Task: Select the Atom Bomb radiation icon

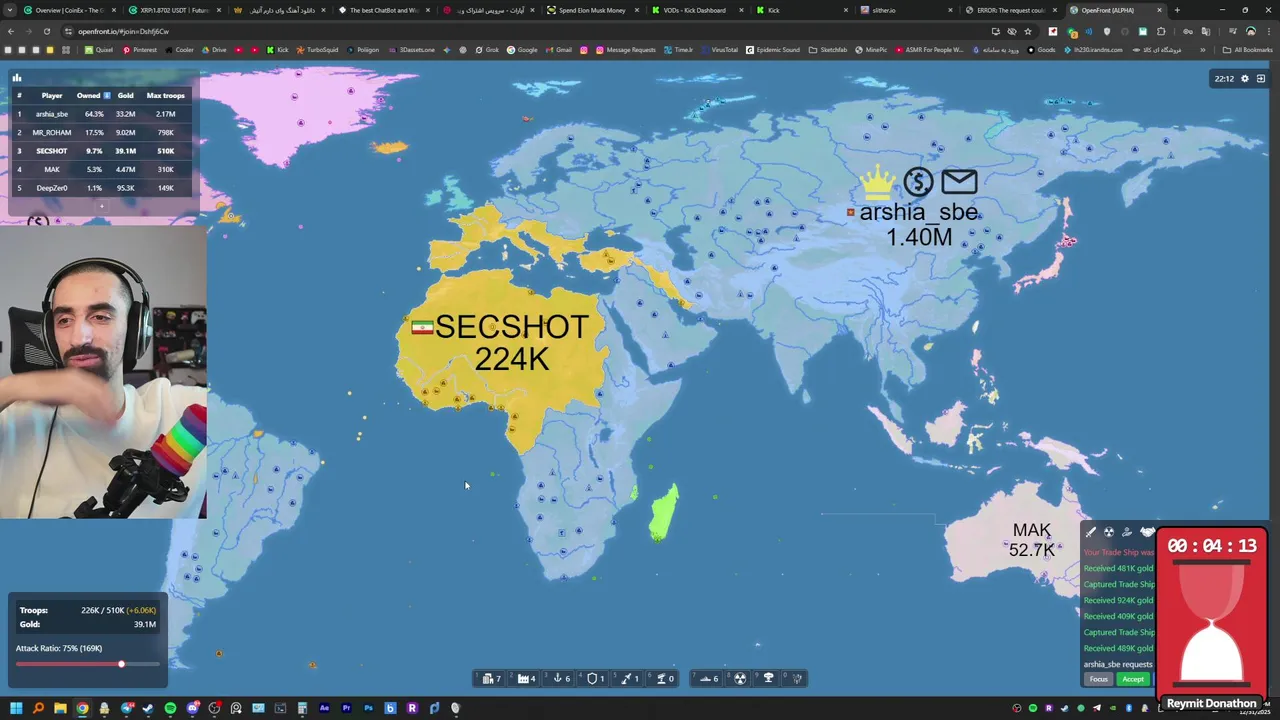Action: (740, 678)
